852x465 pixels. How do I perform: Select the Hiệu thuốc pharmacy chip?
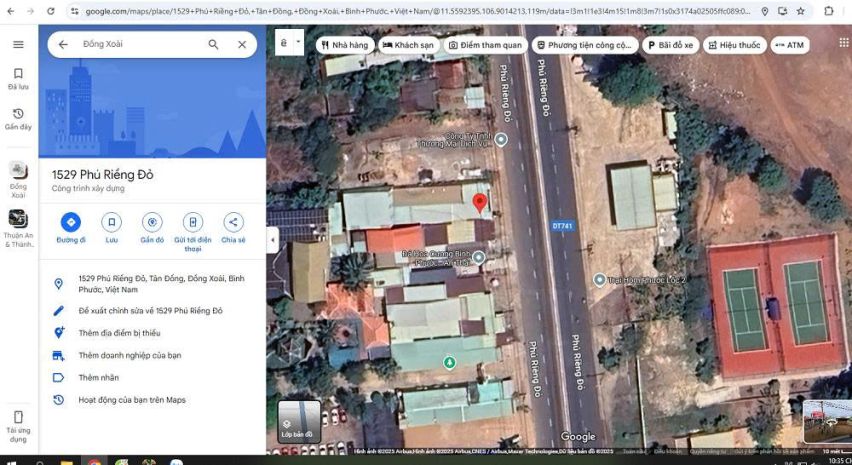click(735, 45)
